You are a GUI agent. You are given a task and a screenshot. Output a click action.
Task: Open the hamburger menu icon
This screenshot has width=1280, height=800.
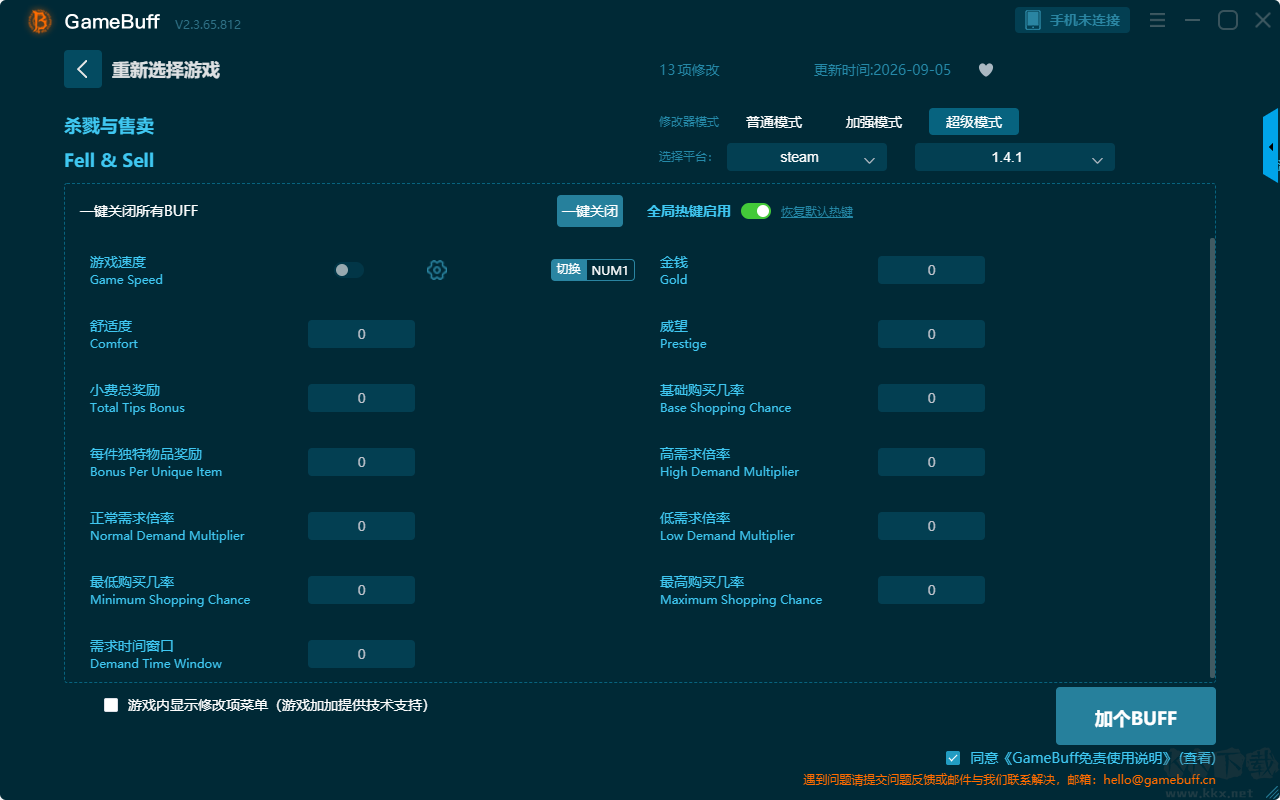[1157, 20]
